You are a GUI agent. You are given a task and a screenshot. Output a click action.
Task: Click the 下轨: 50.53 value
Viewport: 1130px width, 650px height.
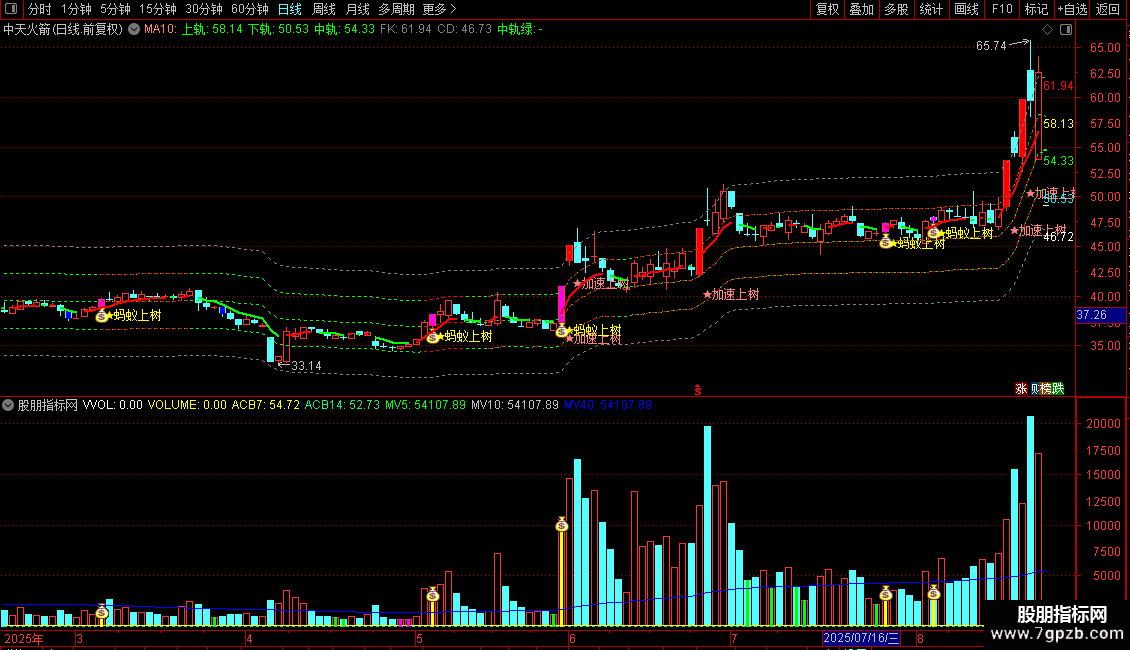(278, 30)
